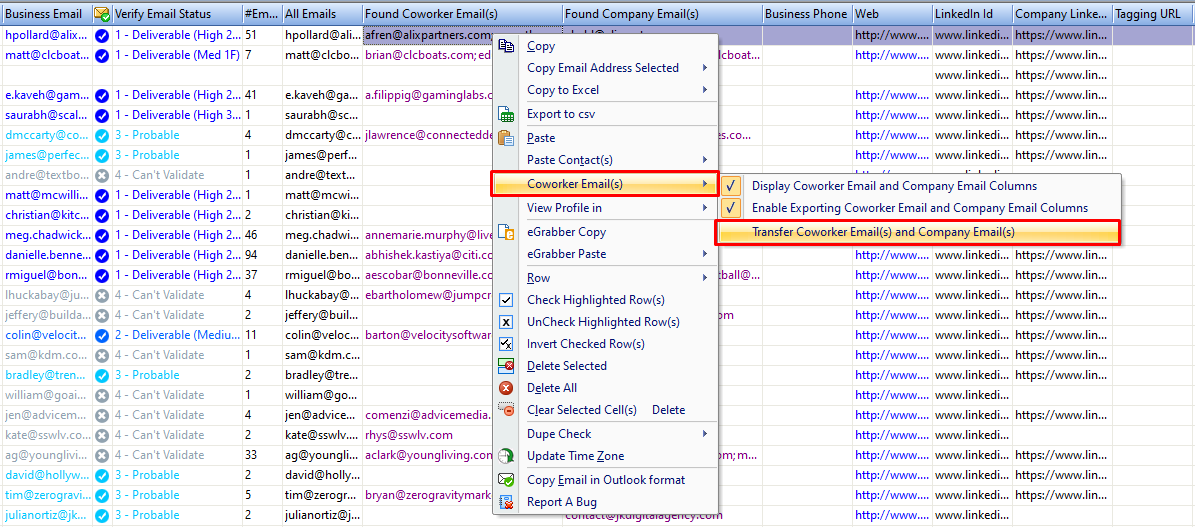Click the LinkedIn Id column header
The image size is (1195, 527).
click(x=972, y=14)
